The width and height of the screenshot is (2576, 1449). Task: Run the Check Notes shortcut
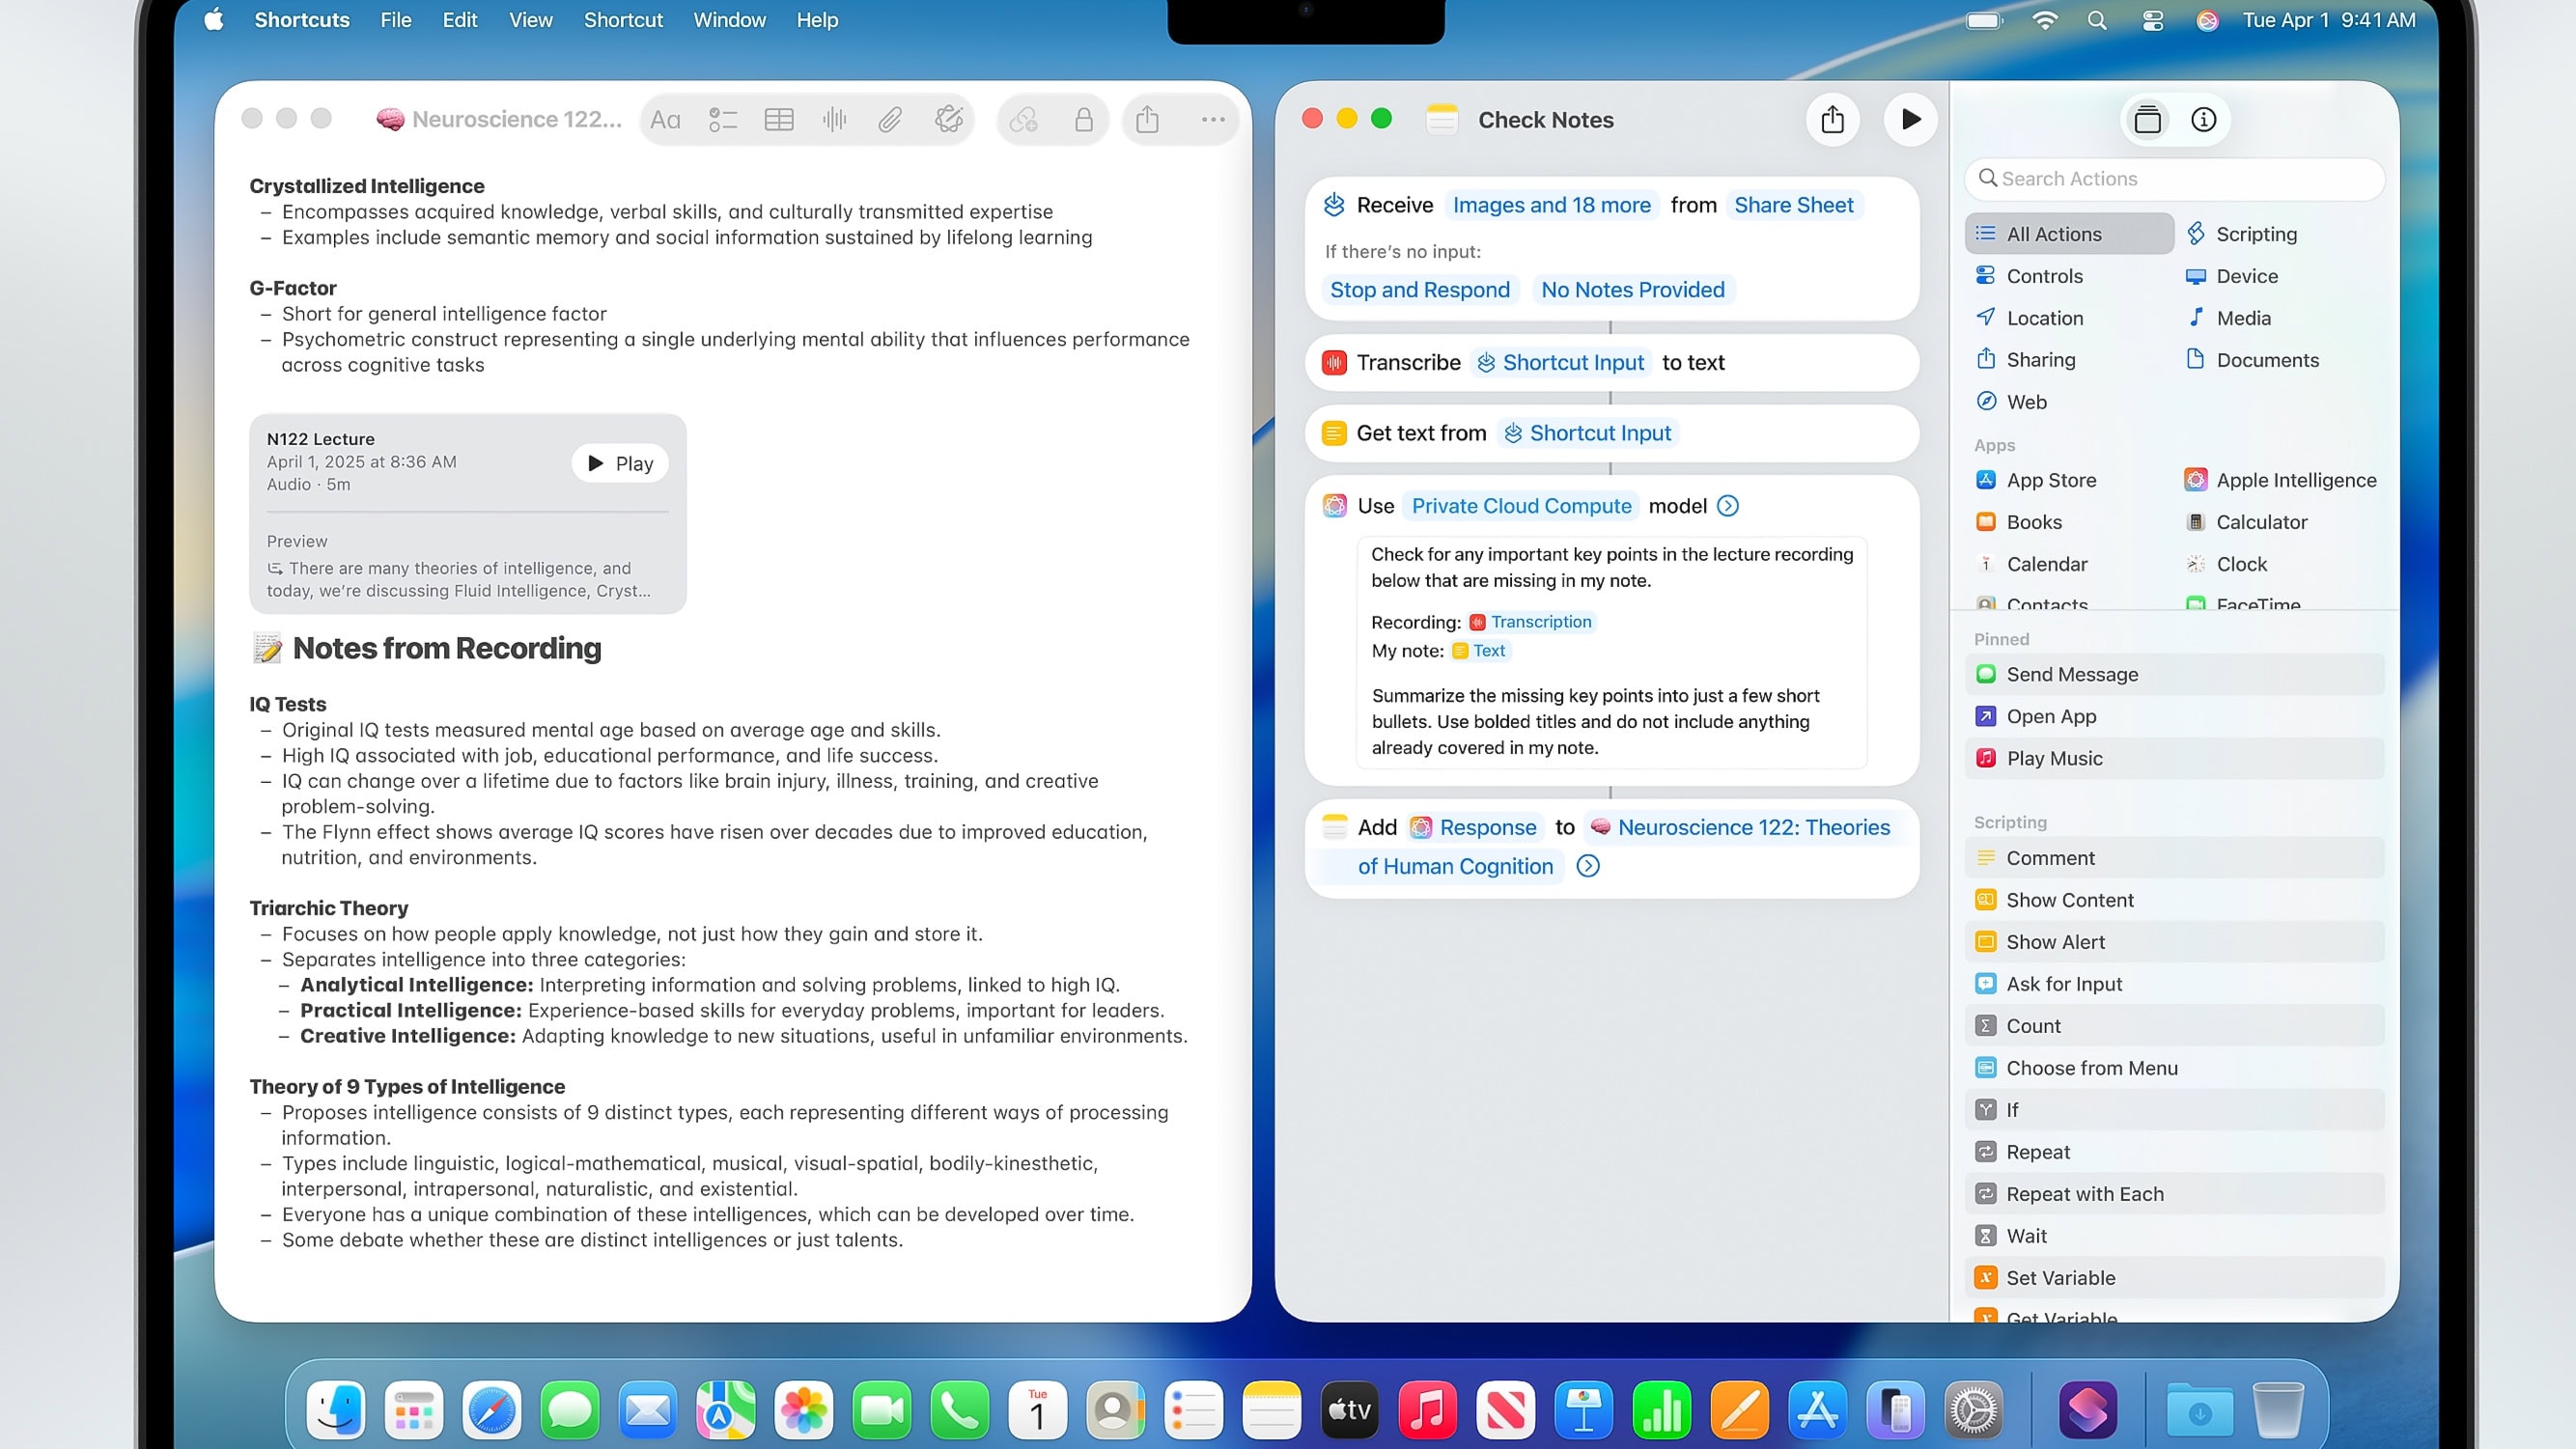pyautogui.click(x=1910, y=120)
